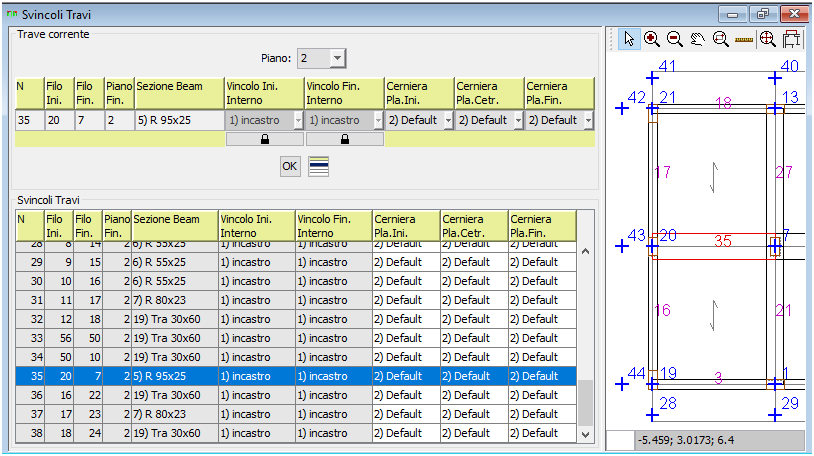Click beam label 27 in the drawing

tap(784, 172)
